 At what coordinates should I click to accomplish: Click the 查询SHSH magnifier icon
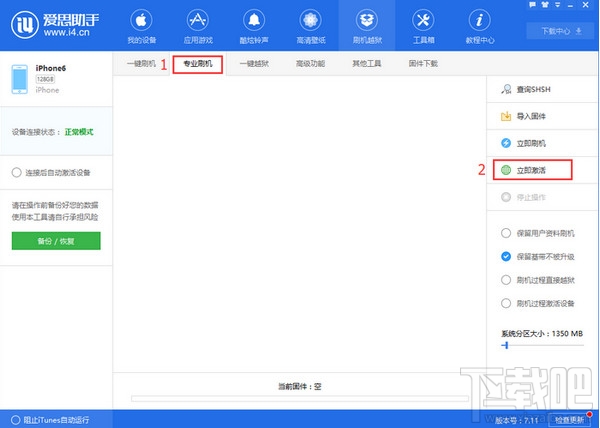(506, 89)
